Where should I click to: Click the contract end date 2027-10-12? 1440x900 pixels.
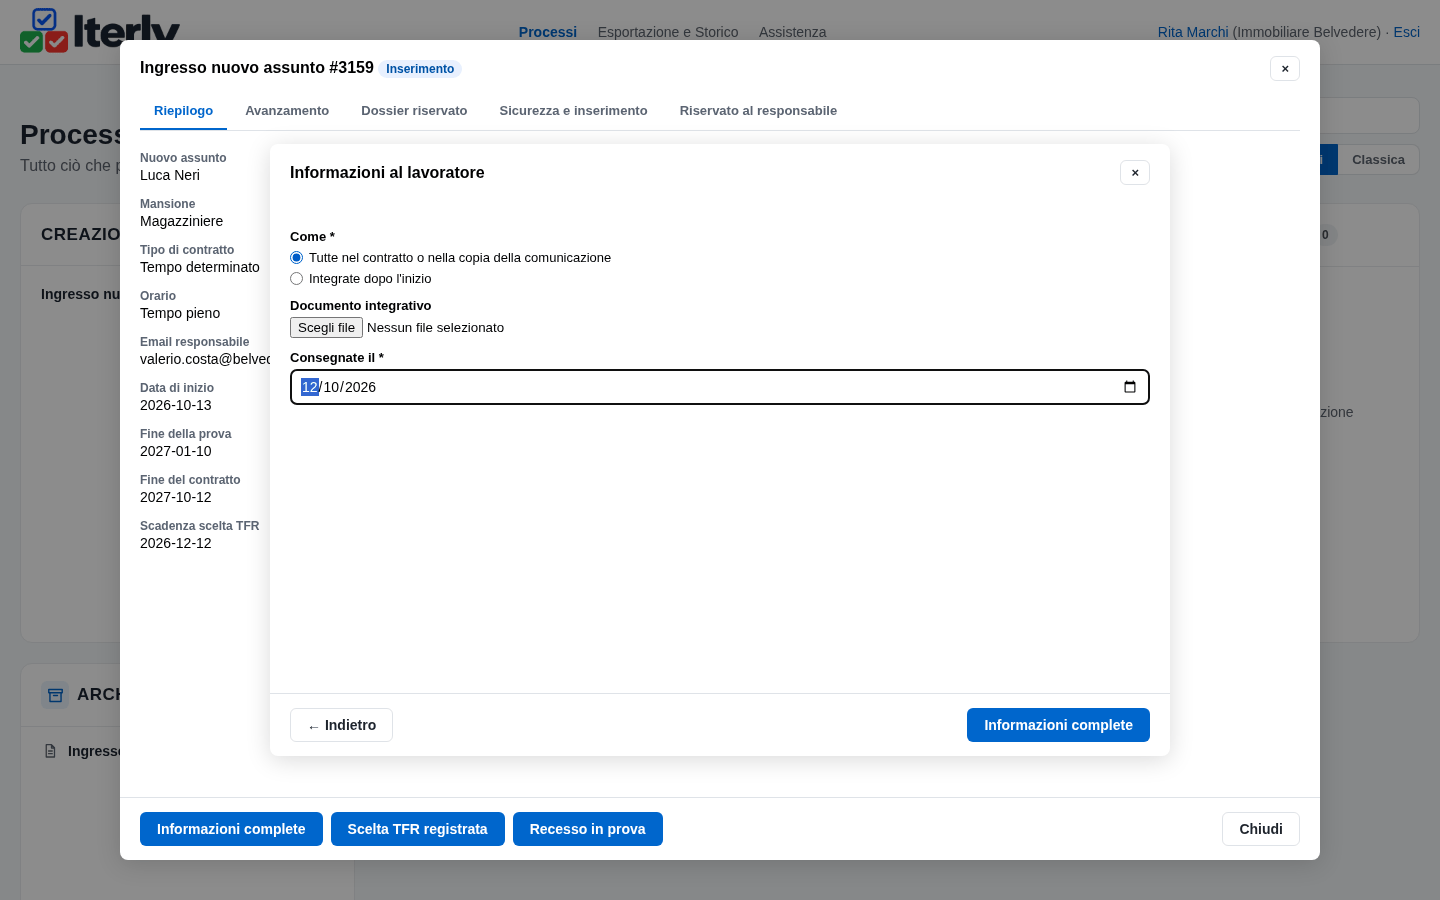[176, 497]
